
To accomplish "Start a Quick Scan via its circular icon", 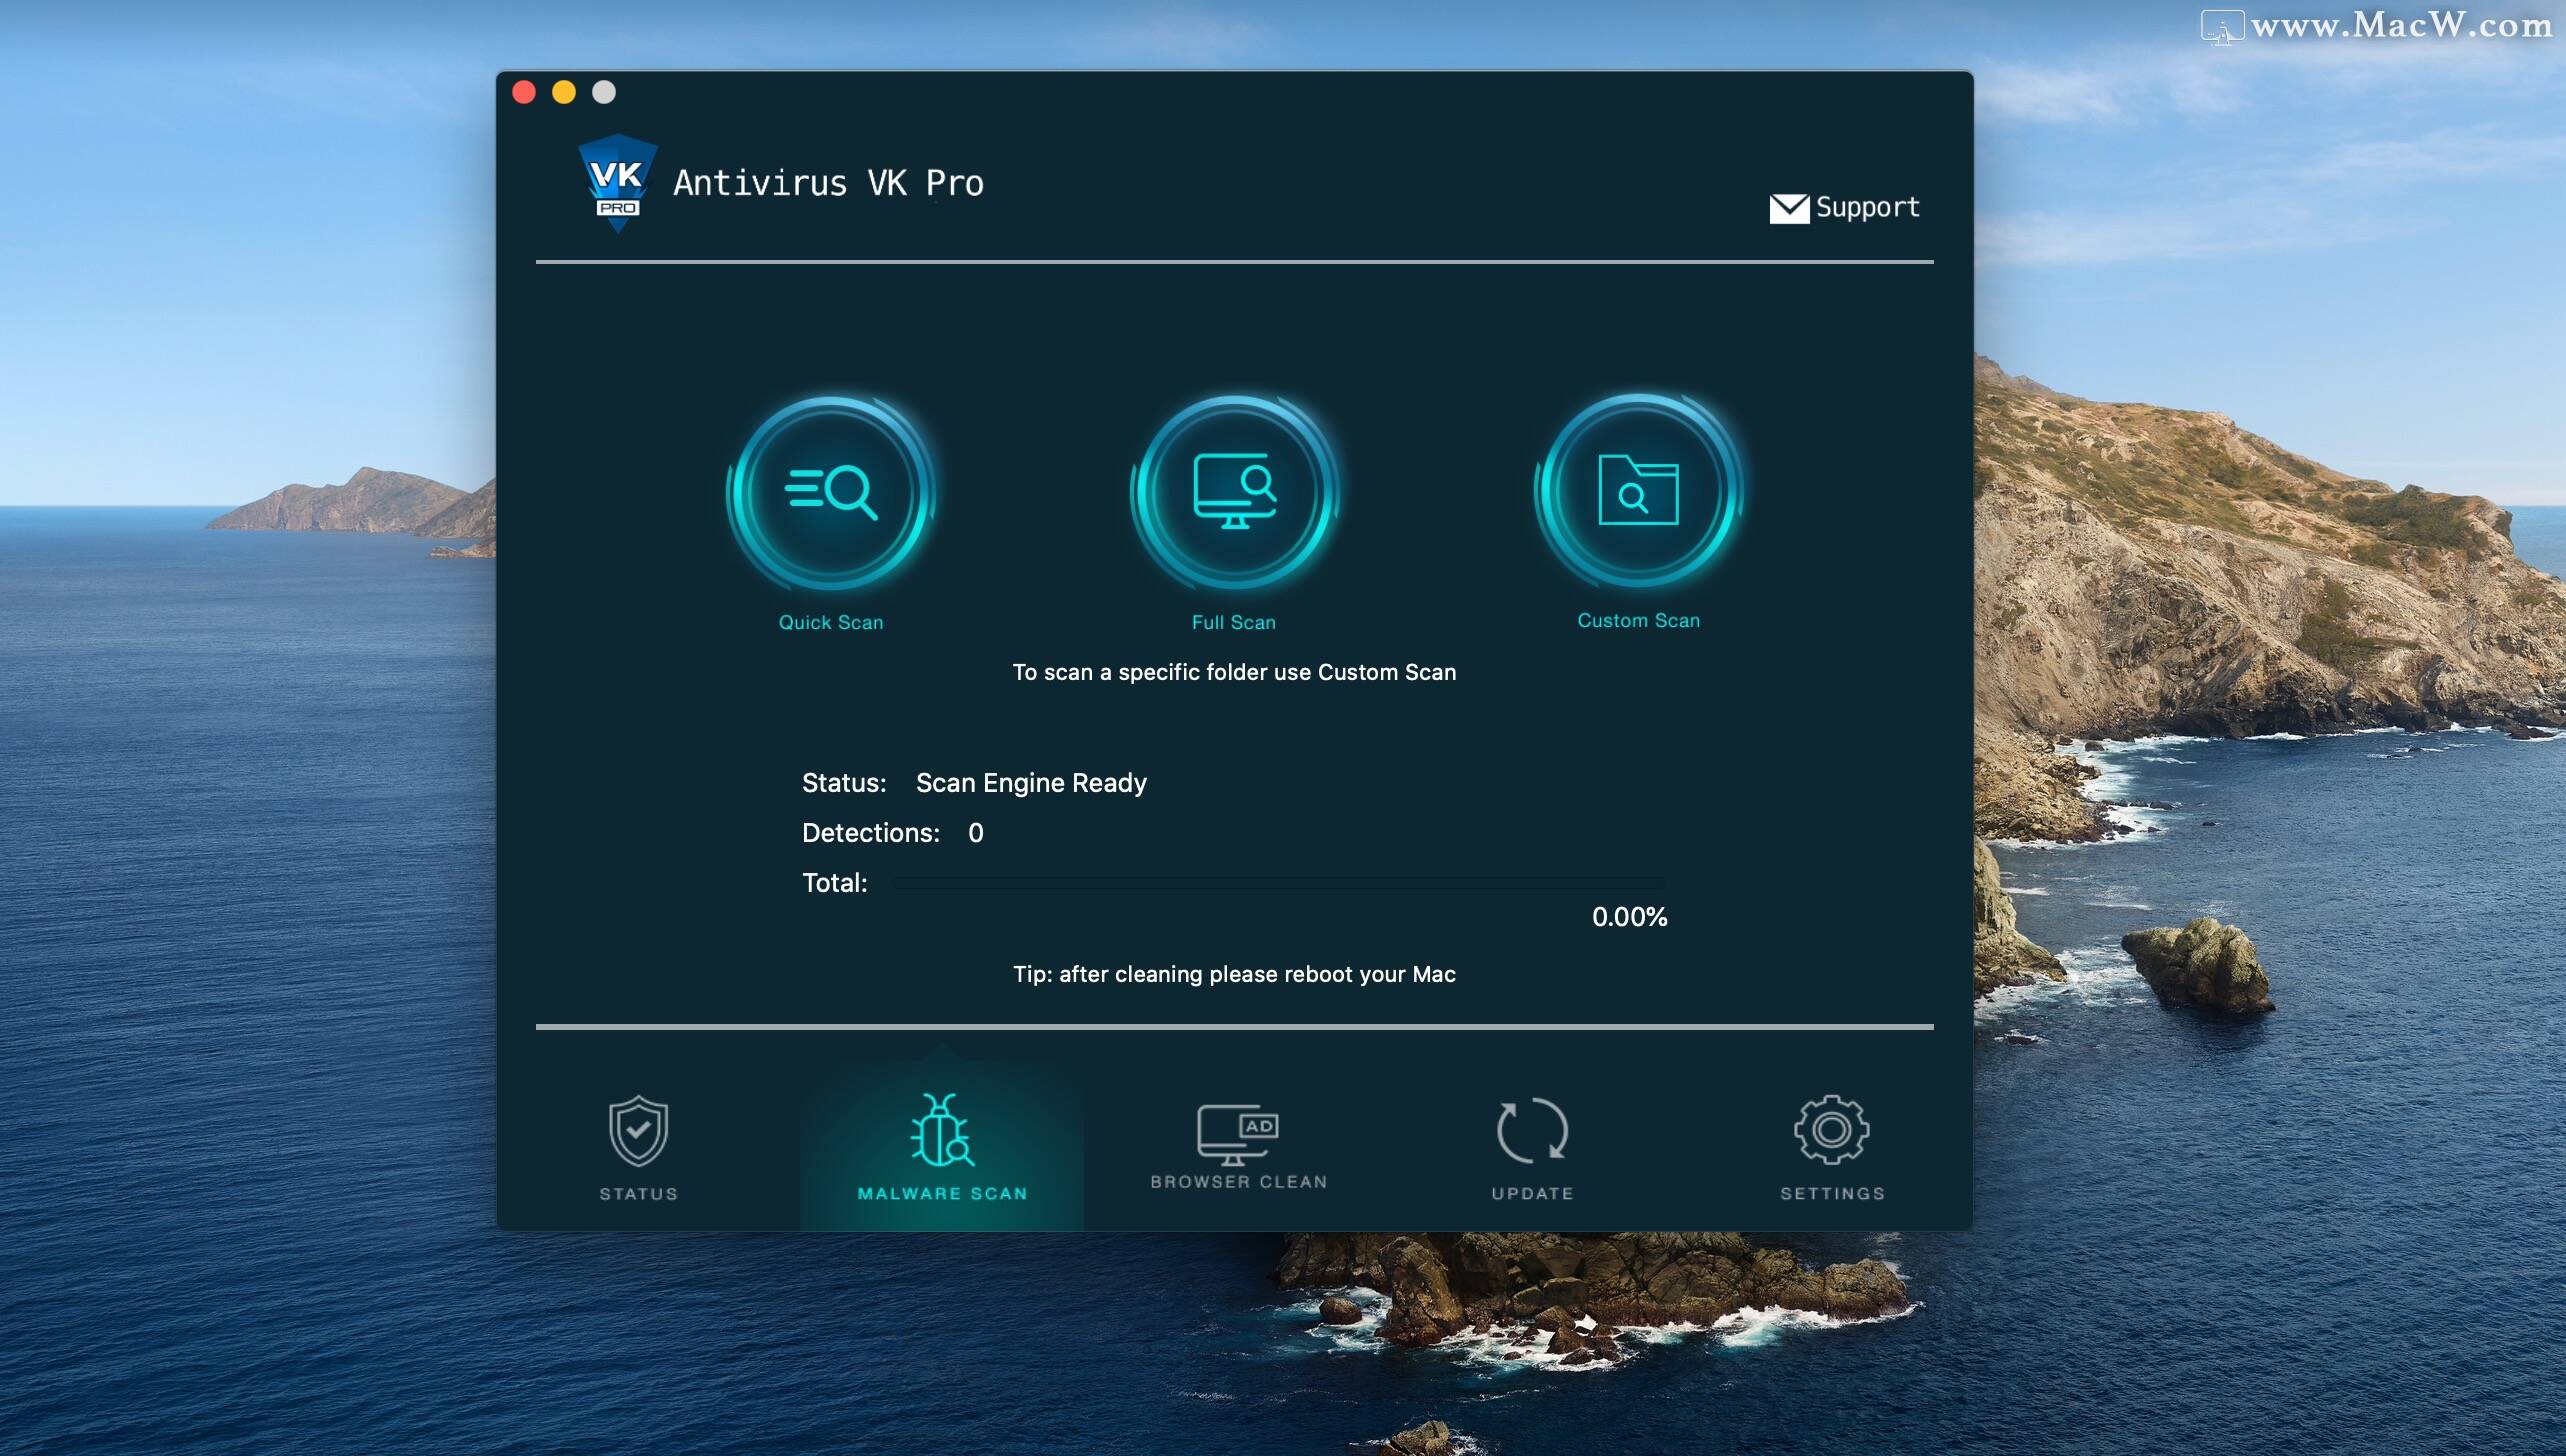I will [831, 492].
